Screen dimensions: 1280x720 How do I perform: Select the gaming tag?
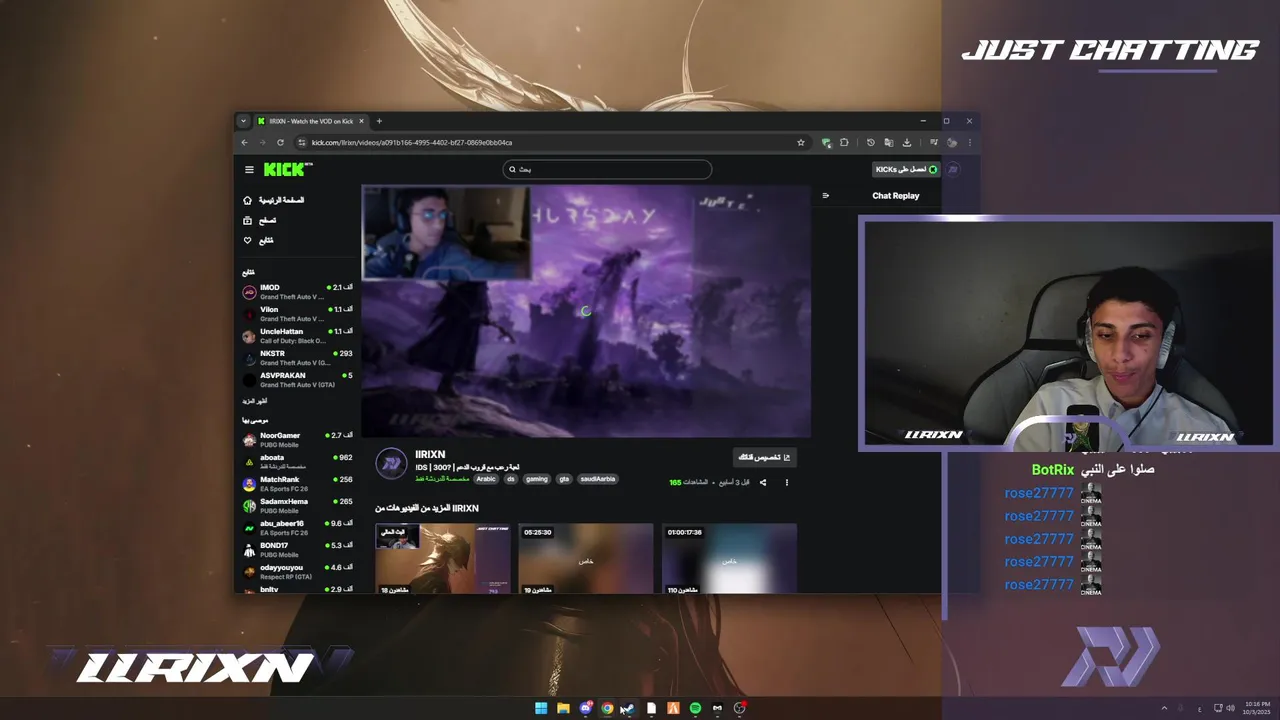point(537,479)
